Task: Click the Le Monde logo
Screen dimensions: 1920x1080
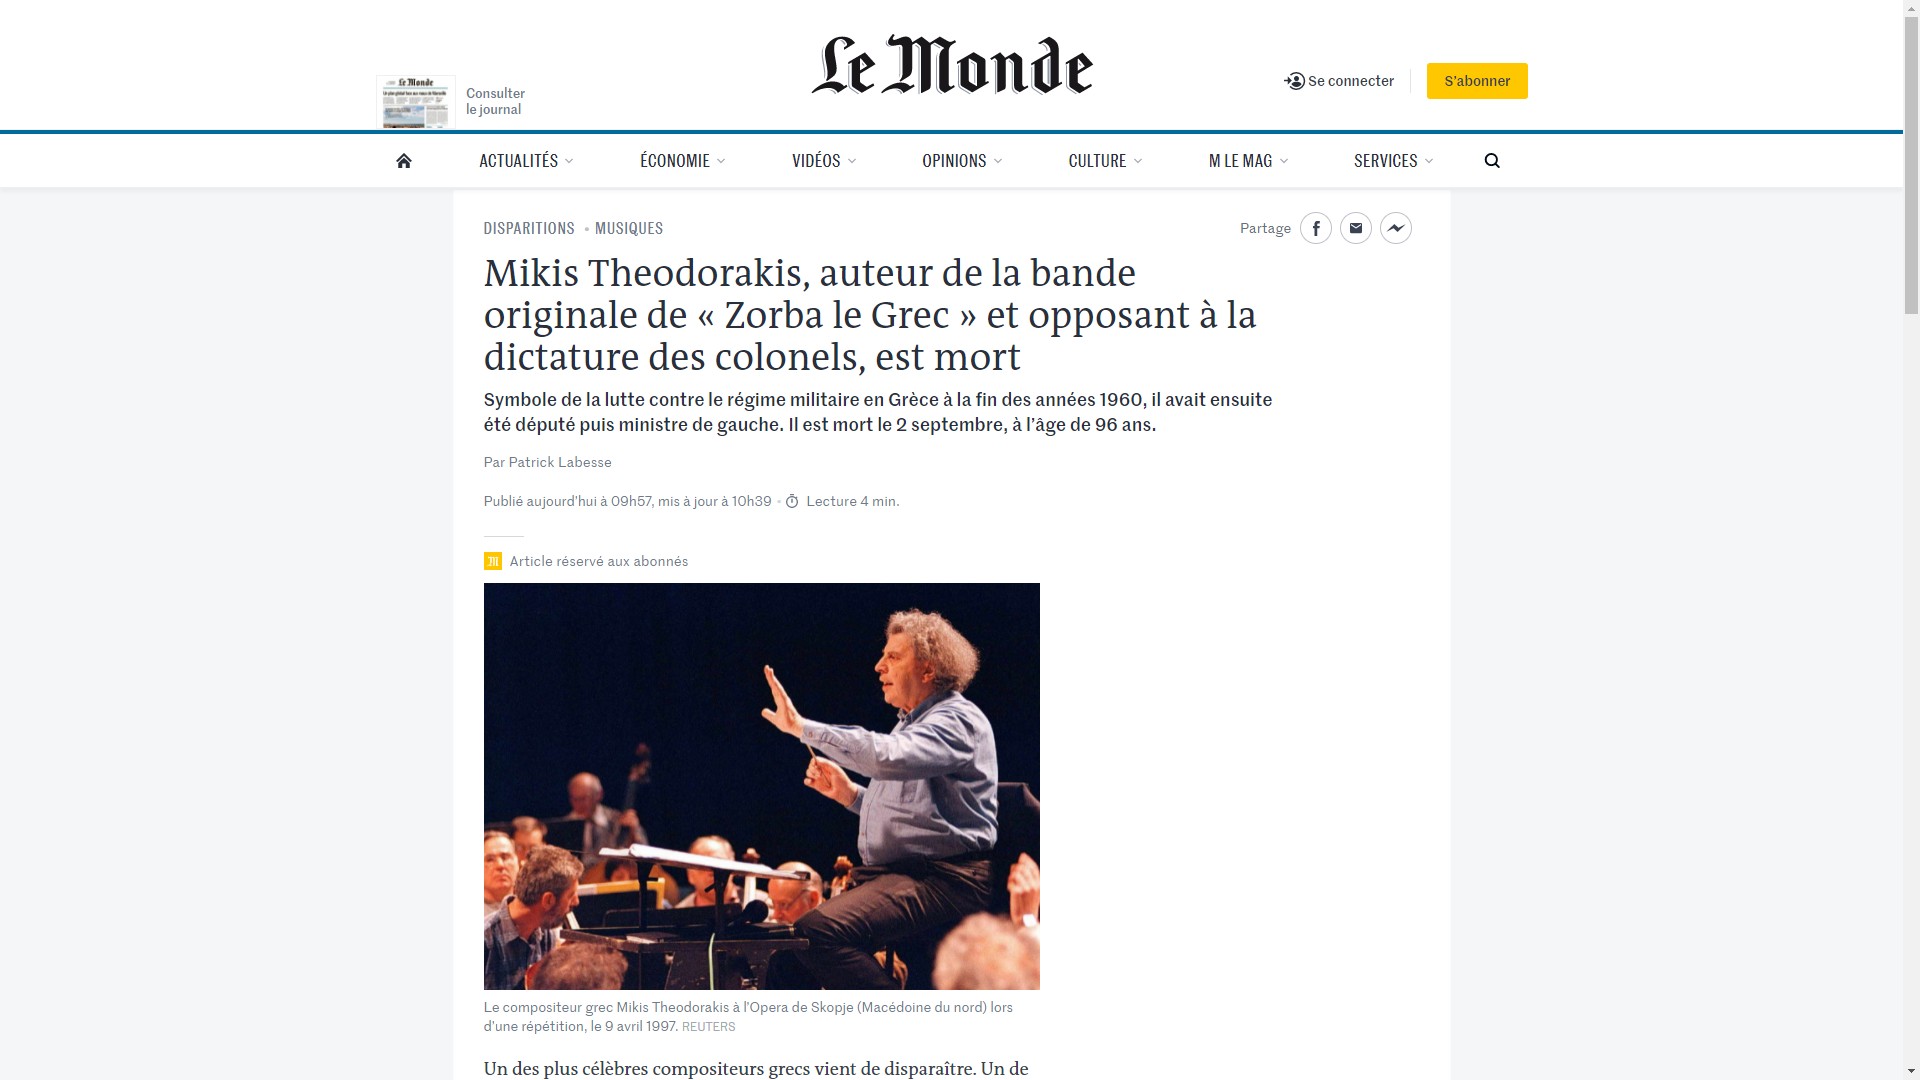Action: 952,66
